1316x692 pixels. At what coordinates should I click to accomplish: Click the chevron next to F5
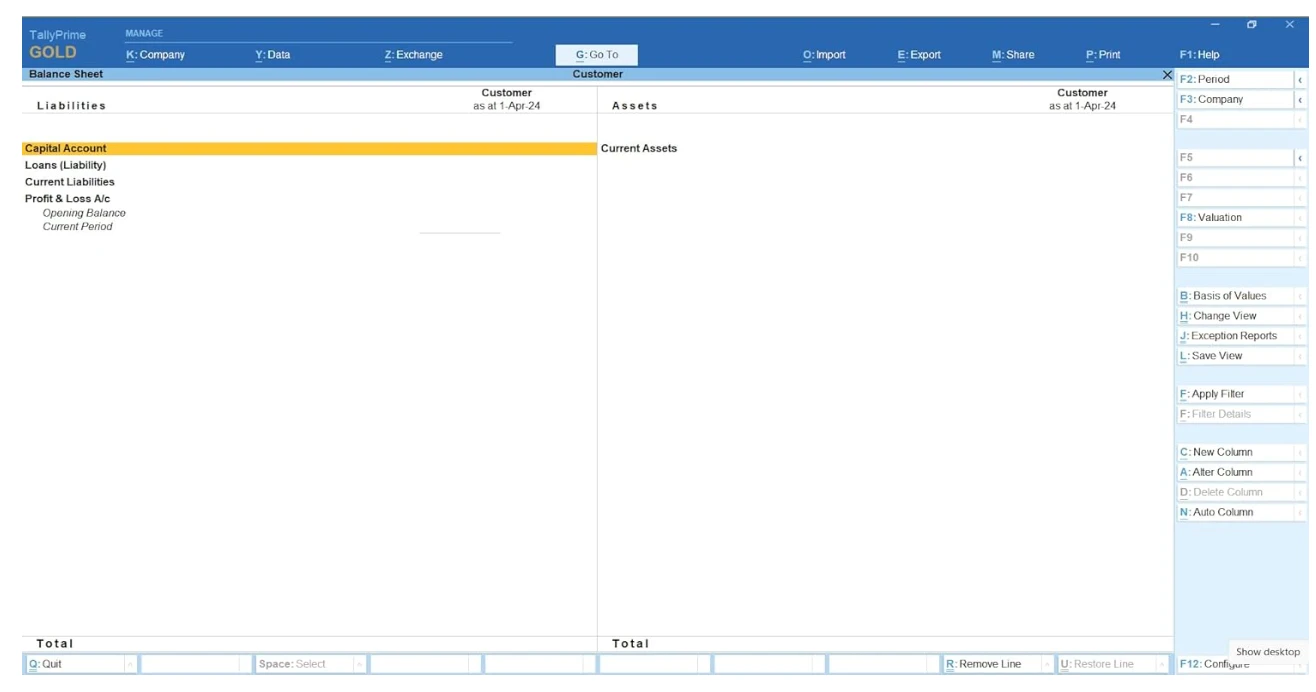pos(1300,158)
